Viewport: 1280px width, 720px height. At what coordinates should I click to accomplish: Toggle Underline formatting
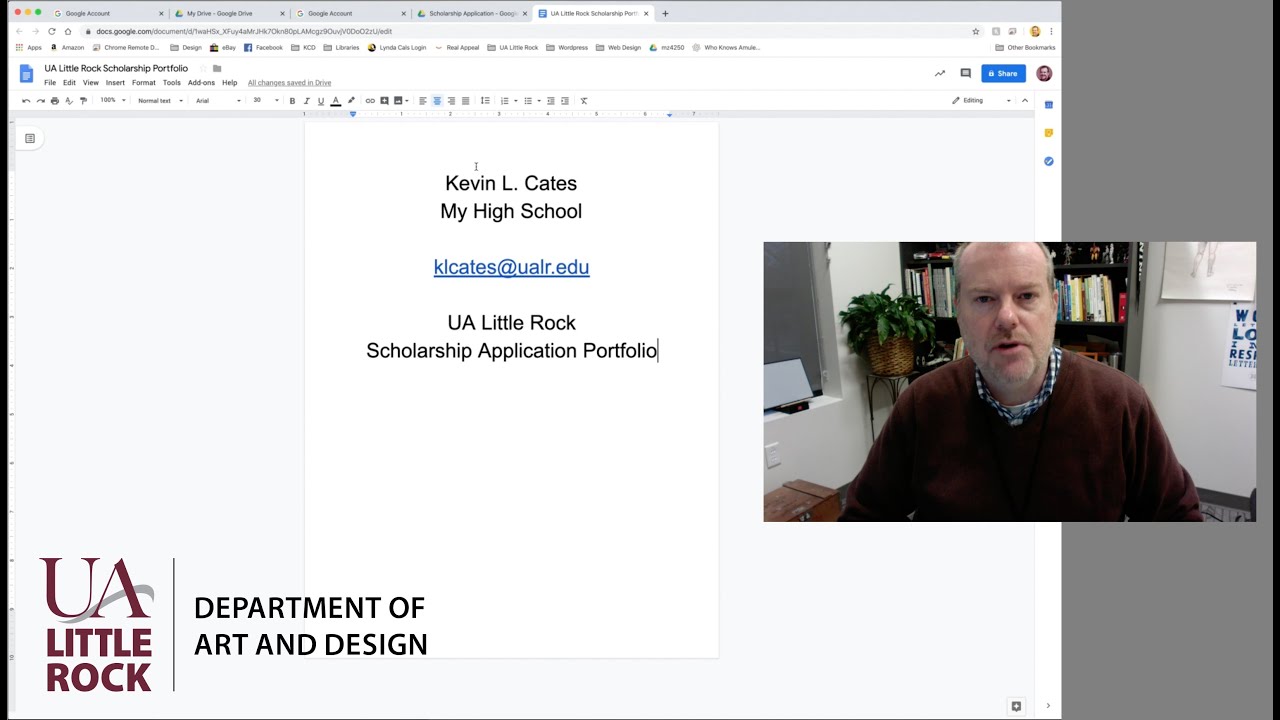(x=320, y=101)
